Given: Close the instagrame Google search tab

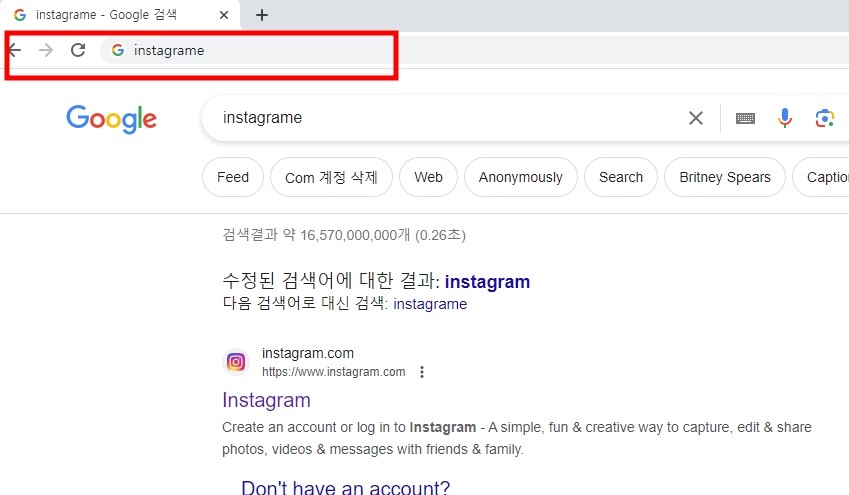Looking at the screenshot, I should coord(224,15).
